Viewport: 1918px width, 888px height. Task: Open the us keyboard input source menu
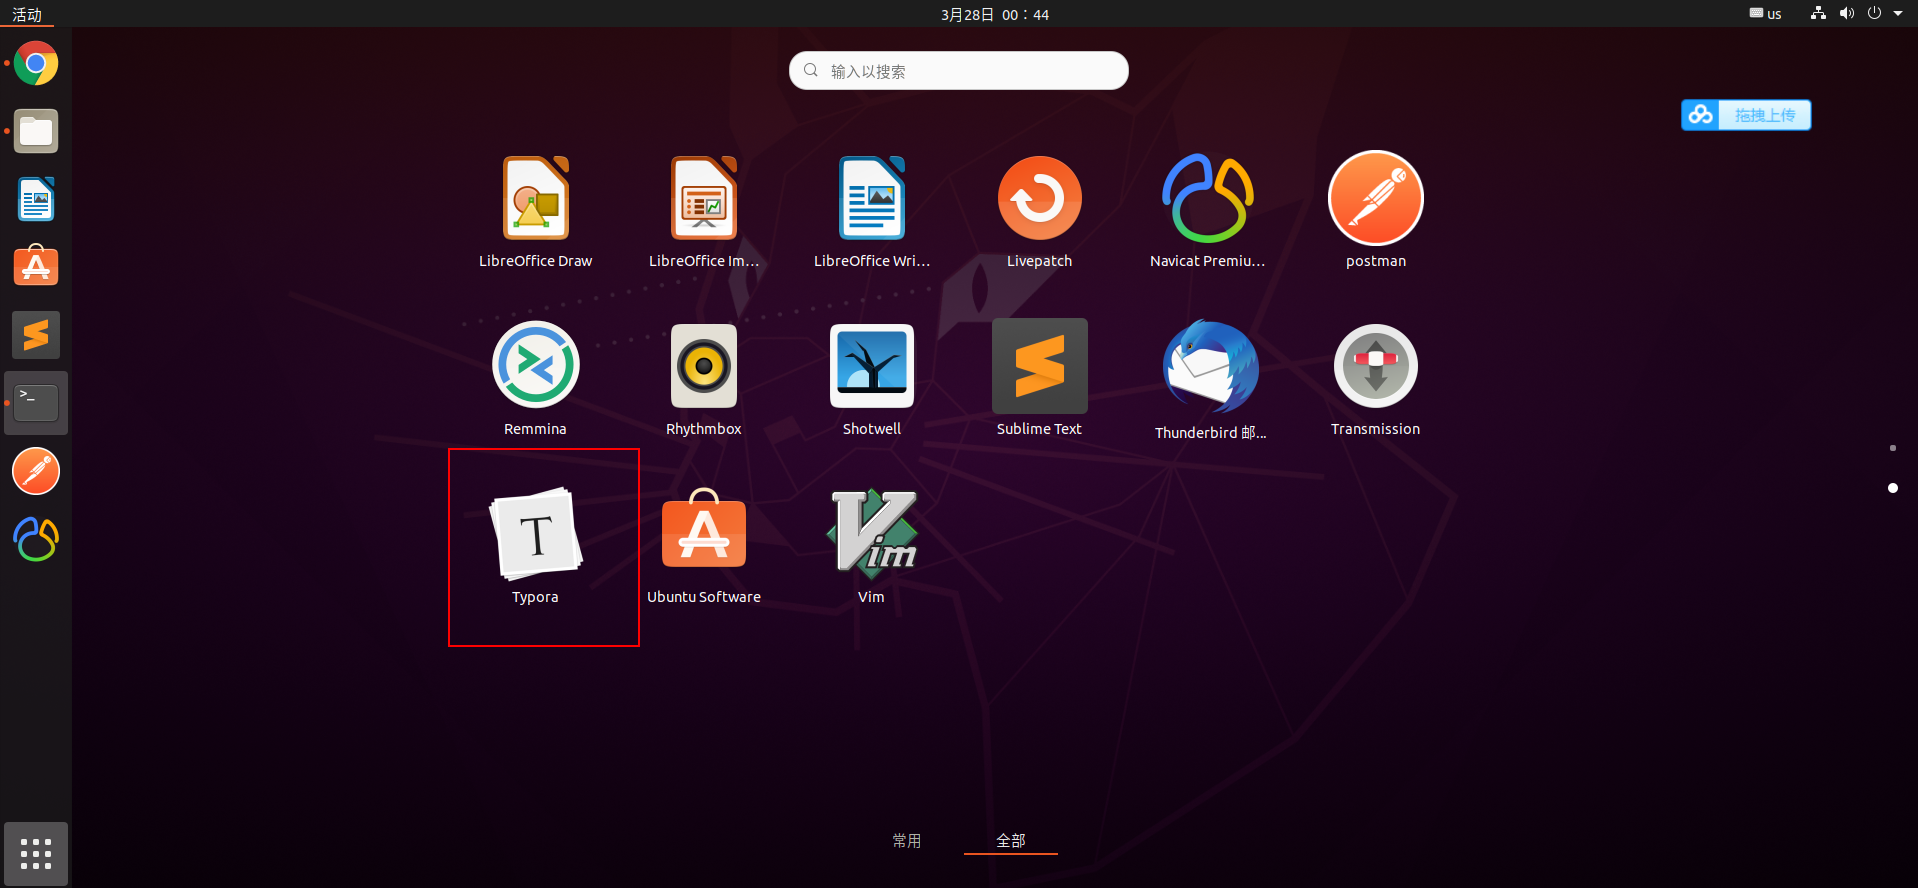point(1765,14)
